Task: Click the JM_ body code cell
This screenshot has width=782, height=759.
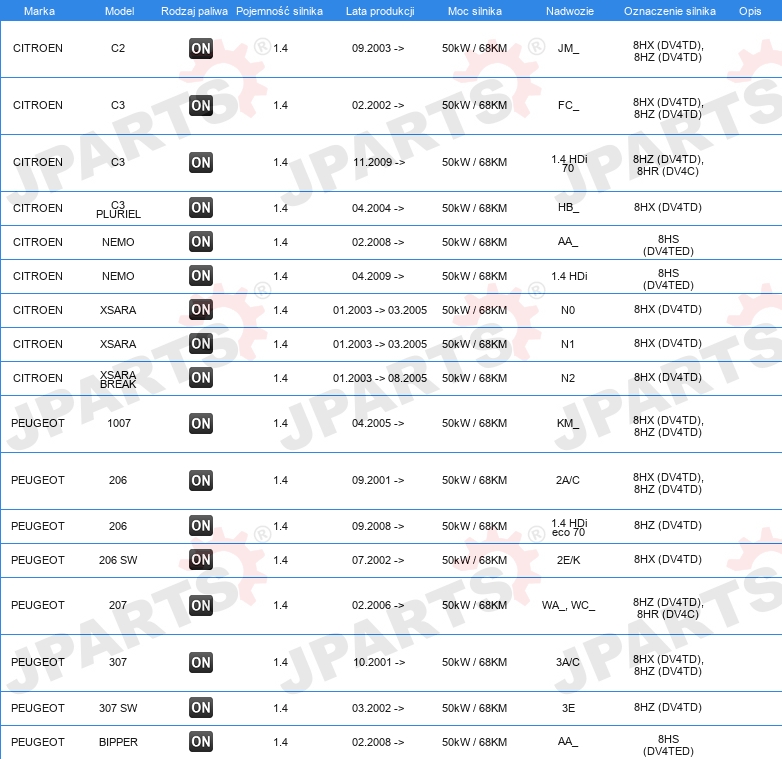Action: pos(569,48)
